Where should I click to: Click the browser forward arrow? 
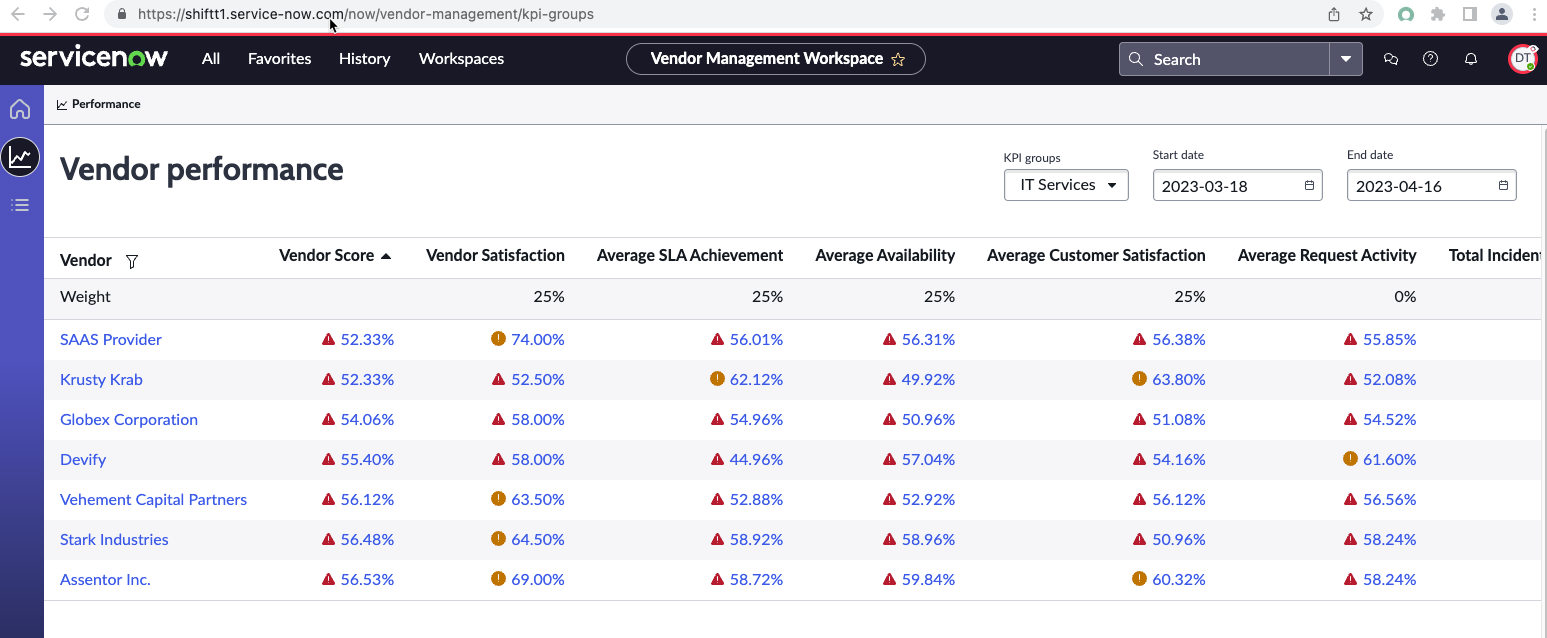coord(50,14)
